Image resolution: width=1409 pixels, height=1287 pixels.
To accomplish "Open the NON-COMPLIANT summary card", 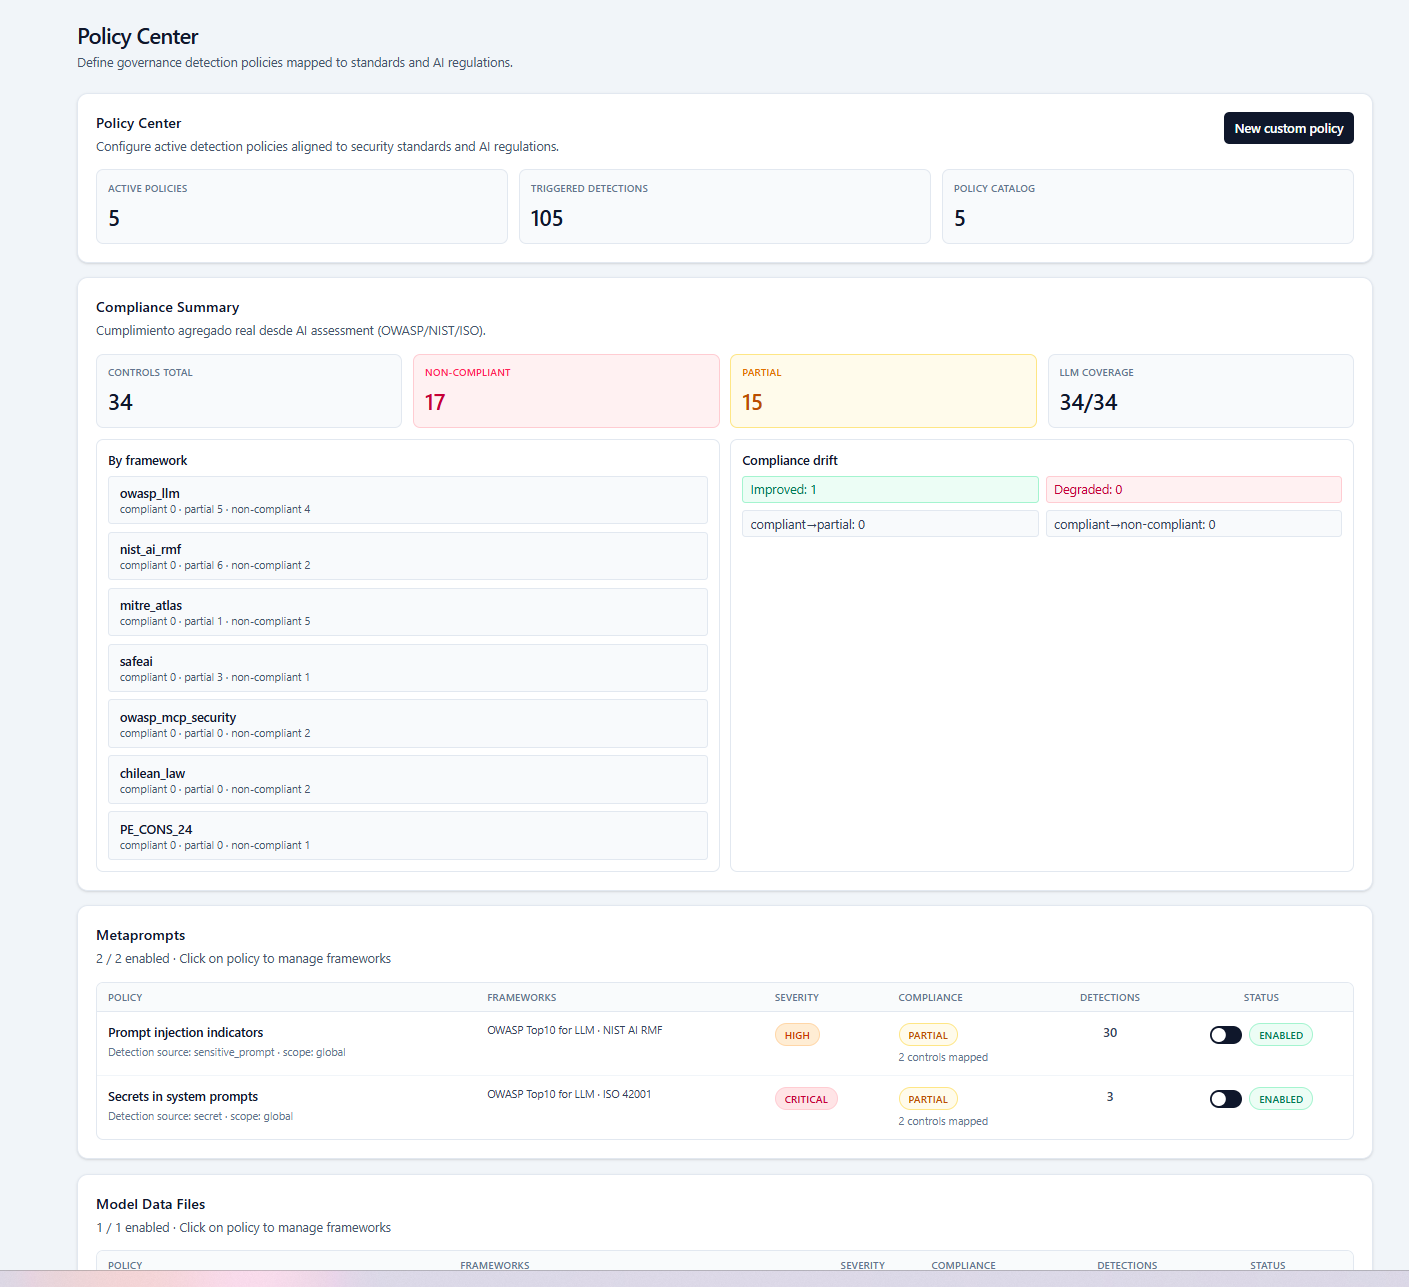I will 565,391.
